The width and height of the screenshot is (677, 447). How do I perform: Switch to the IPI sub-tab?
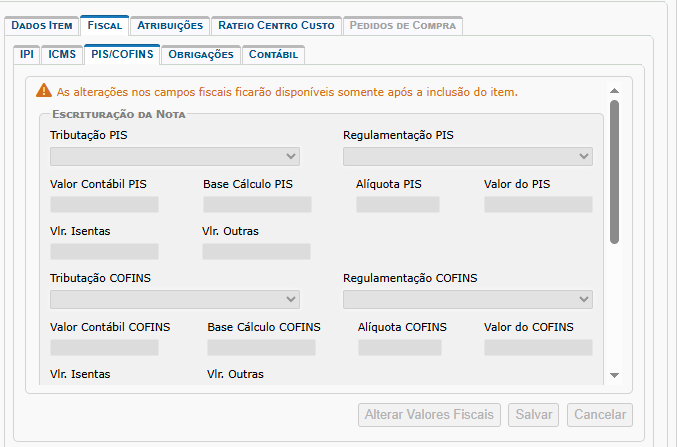27,55
